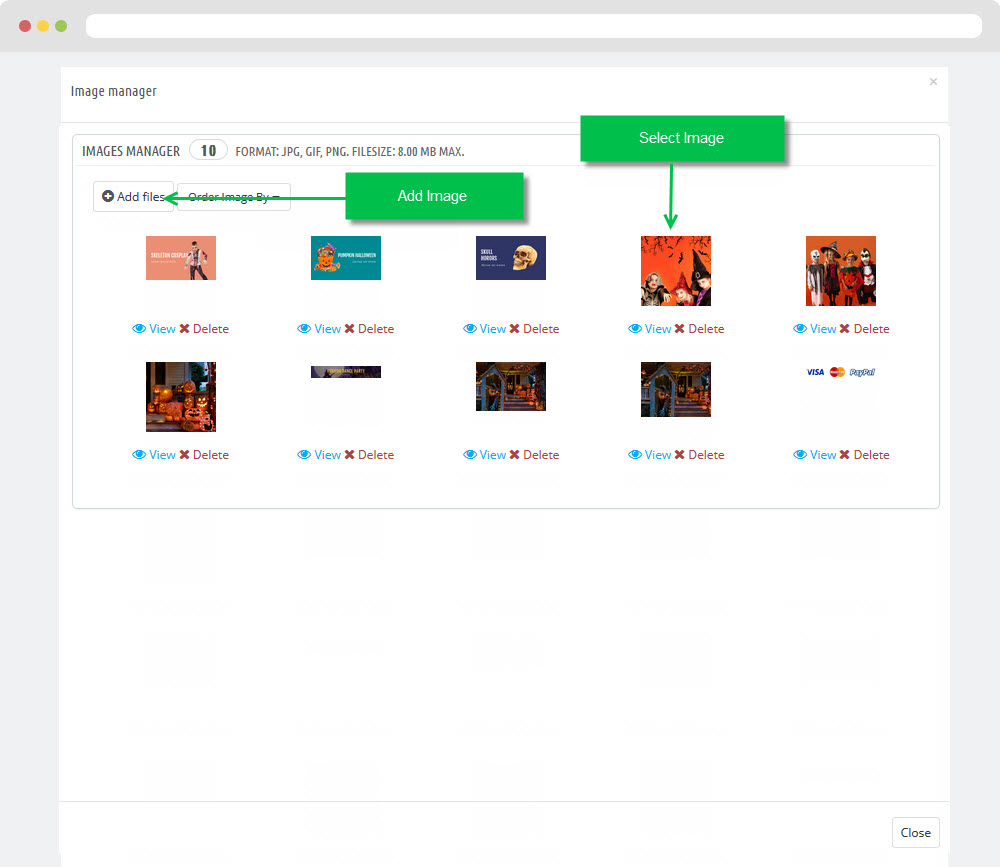This screenshot has height=867, width=1000.
Task: View the Skull Horrors banner image
Action: [484, 329]
